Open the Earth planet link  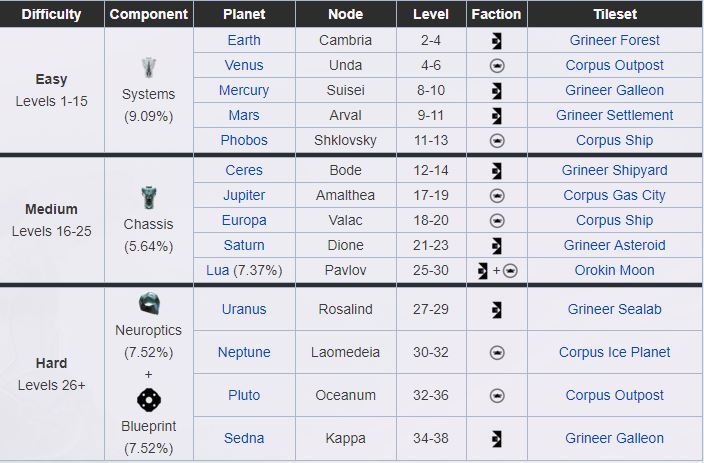(x=244, y=41)
